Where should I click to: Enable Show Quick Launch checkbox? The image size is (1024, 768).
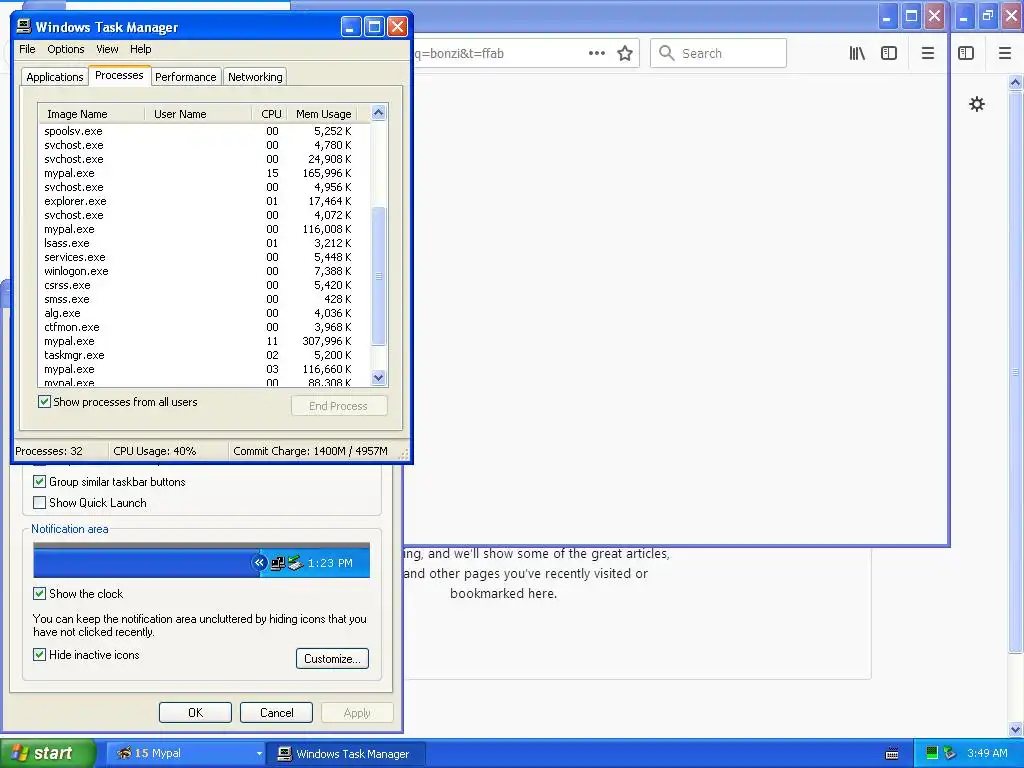pyautogui.click(x=39, y=503)
